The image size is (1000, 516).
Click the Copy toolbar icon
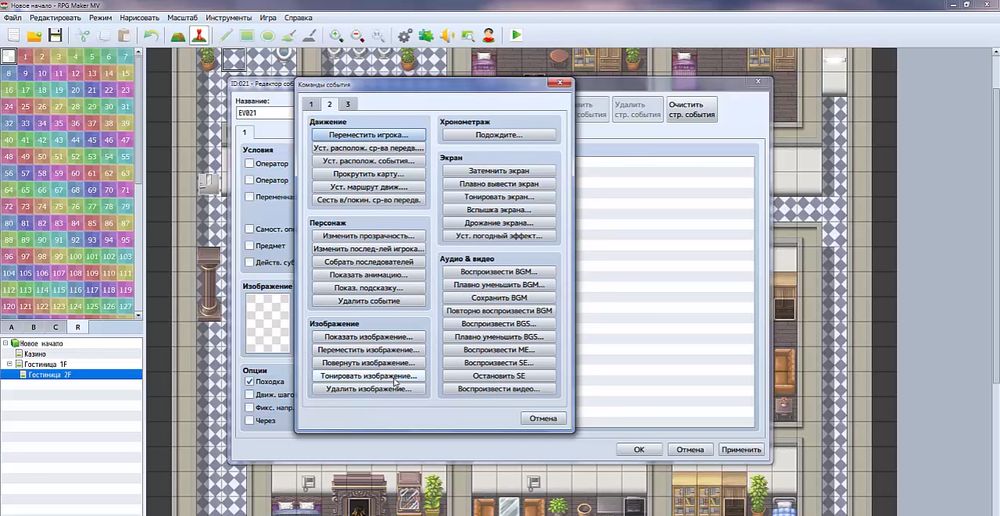click(104, 36)
